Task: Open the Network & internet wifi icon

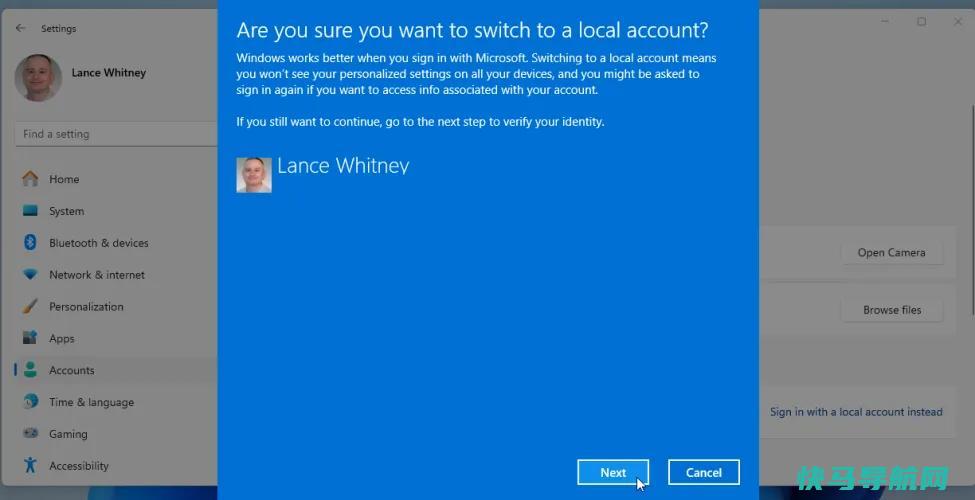Action: (30, 274)
